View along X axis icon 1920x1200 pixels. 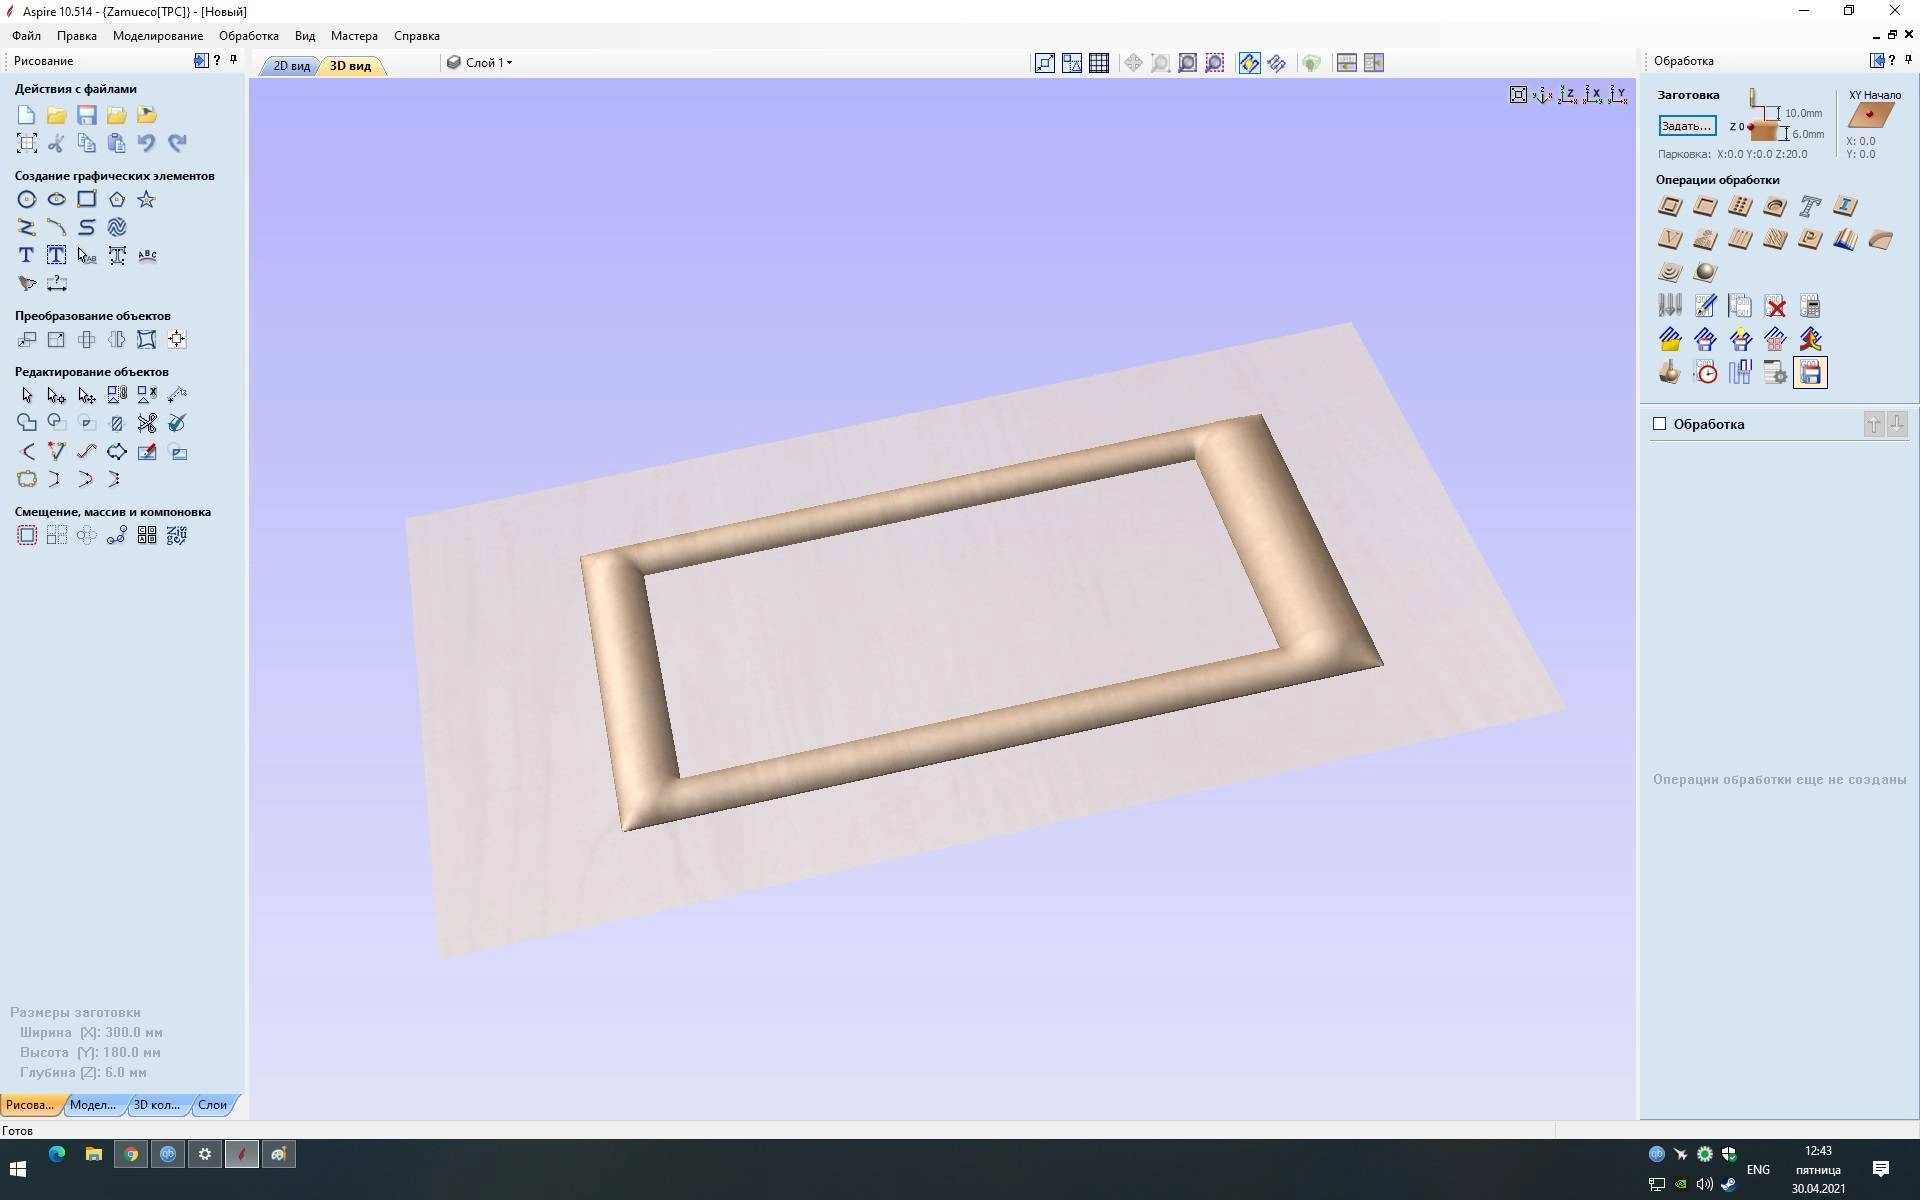(1593, 95)
